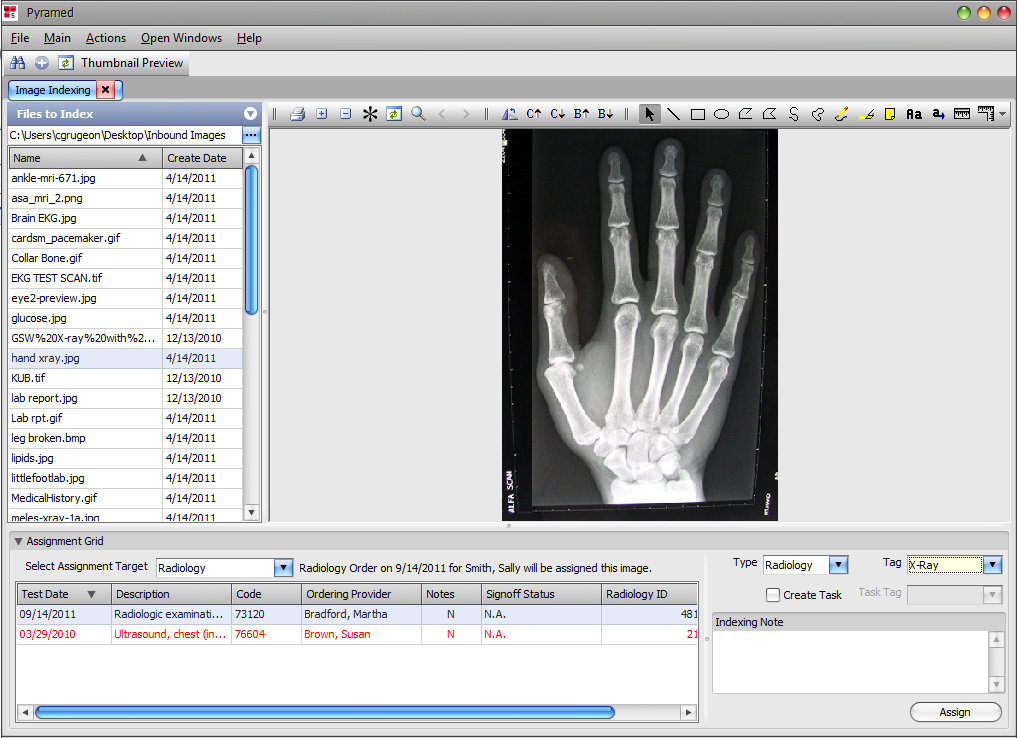The width and height of the screenshot is (1019, 738).
Task: Select the open polygon annotation tool
Action: click(745, 114)
